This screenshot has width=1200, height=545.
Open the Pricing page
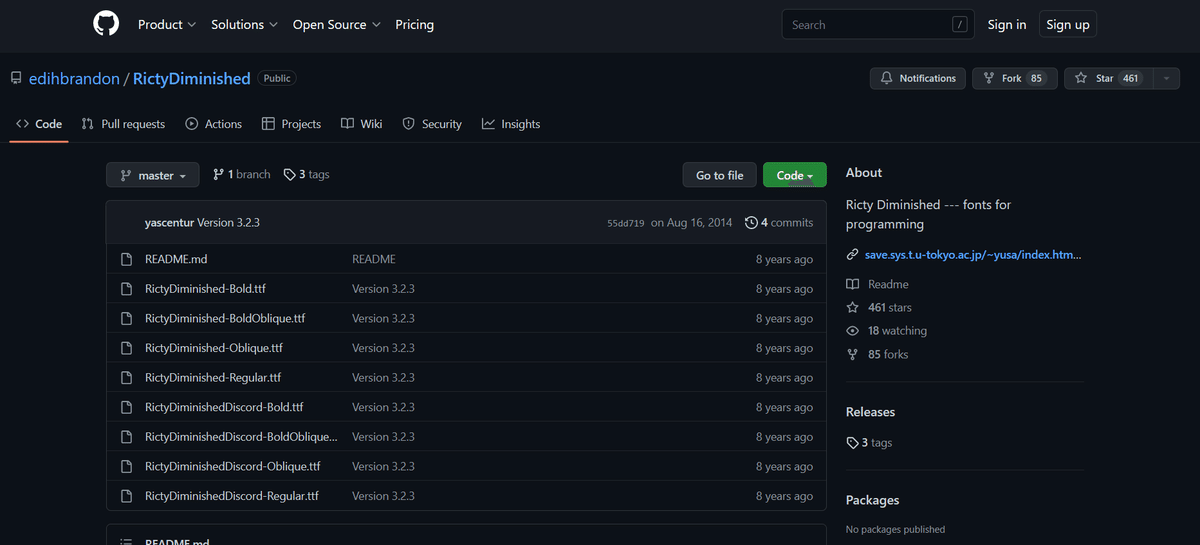(x=414, y=24)
